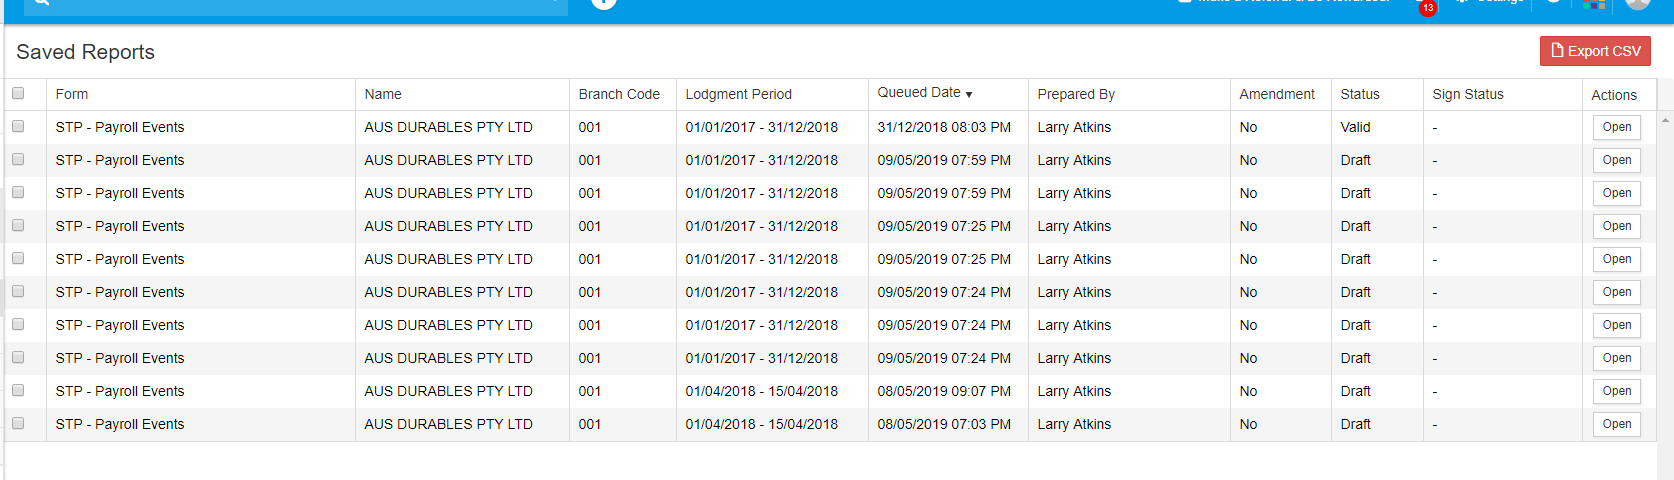The height and width of the screenshot is (480, 1674).
Task: Select the checkbox for the Valid status report
Action: 18,127
